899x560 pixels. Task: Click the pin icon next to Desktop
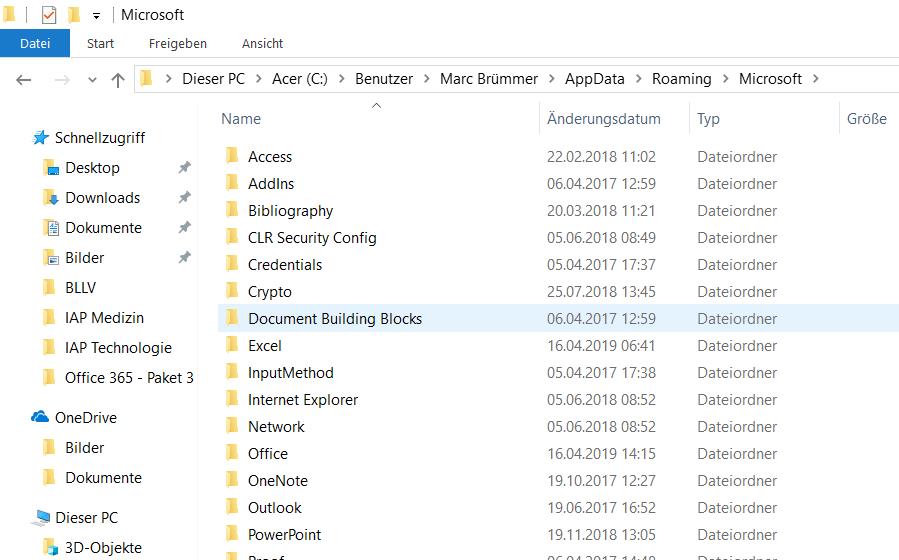click(184, 167)
